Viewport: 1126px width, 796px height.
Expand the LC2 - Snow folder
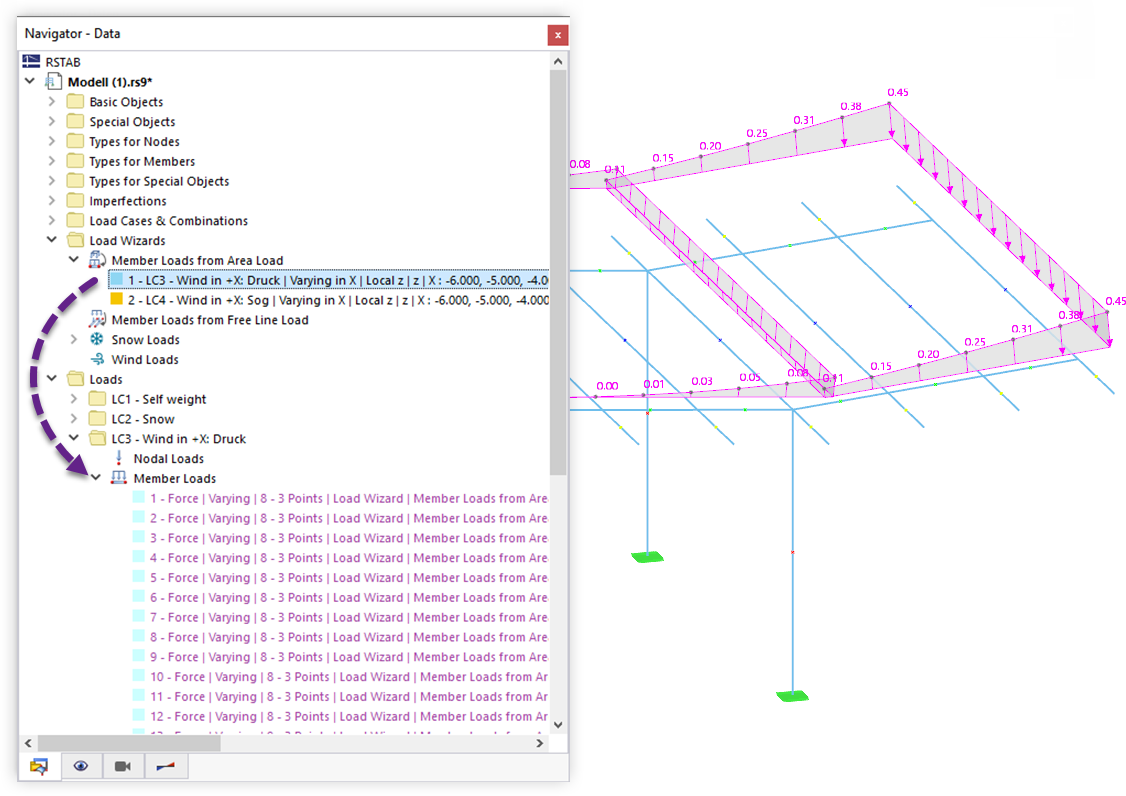[75, 418]
